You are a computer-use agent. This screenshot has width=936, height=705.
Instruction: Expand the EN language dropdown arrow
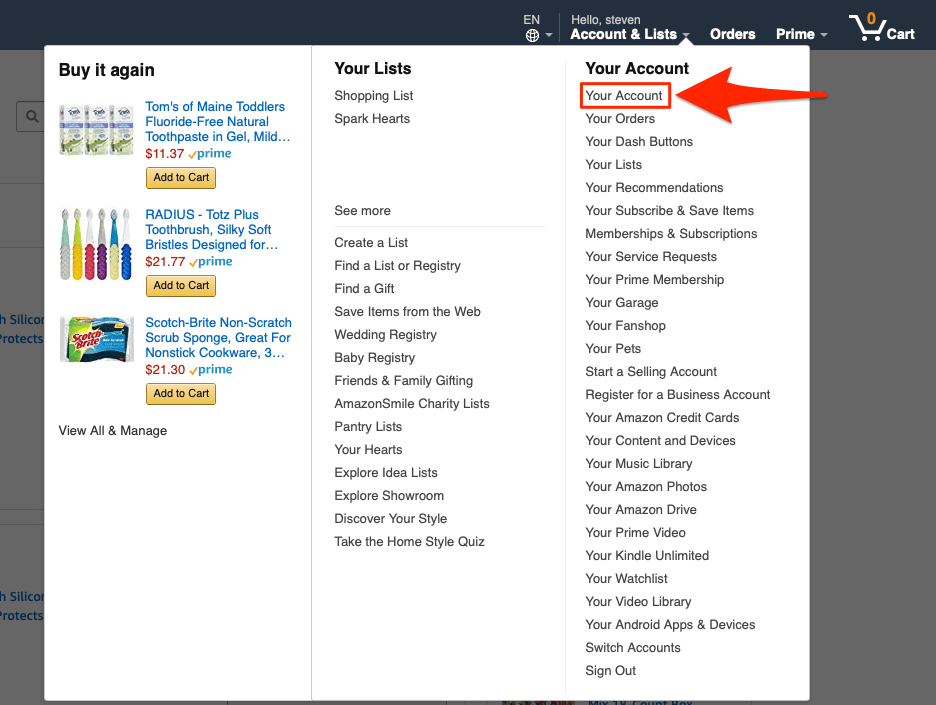[549, 36]
